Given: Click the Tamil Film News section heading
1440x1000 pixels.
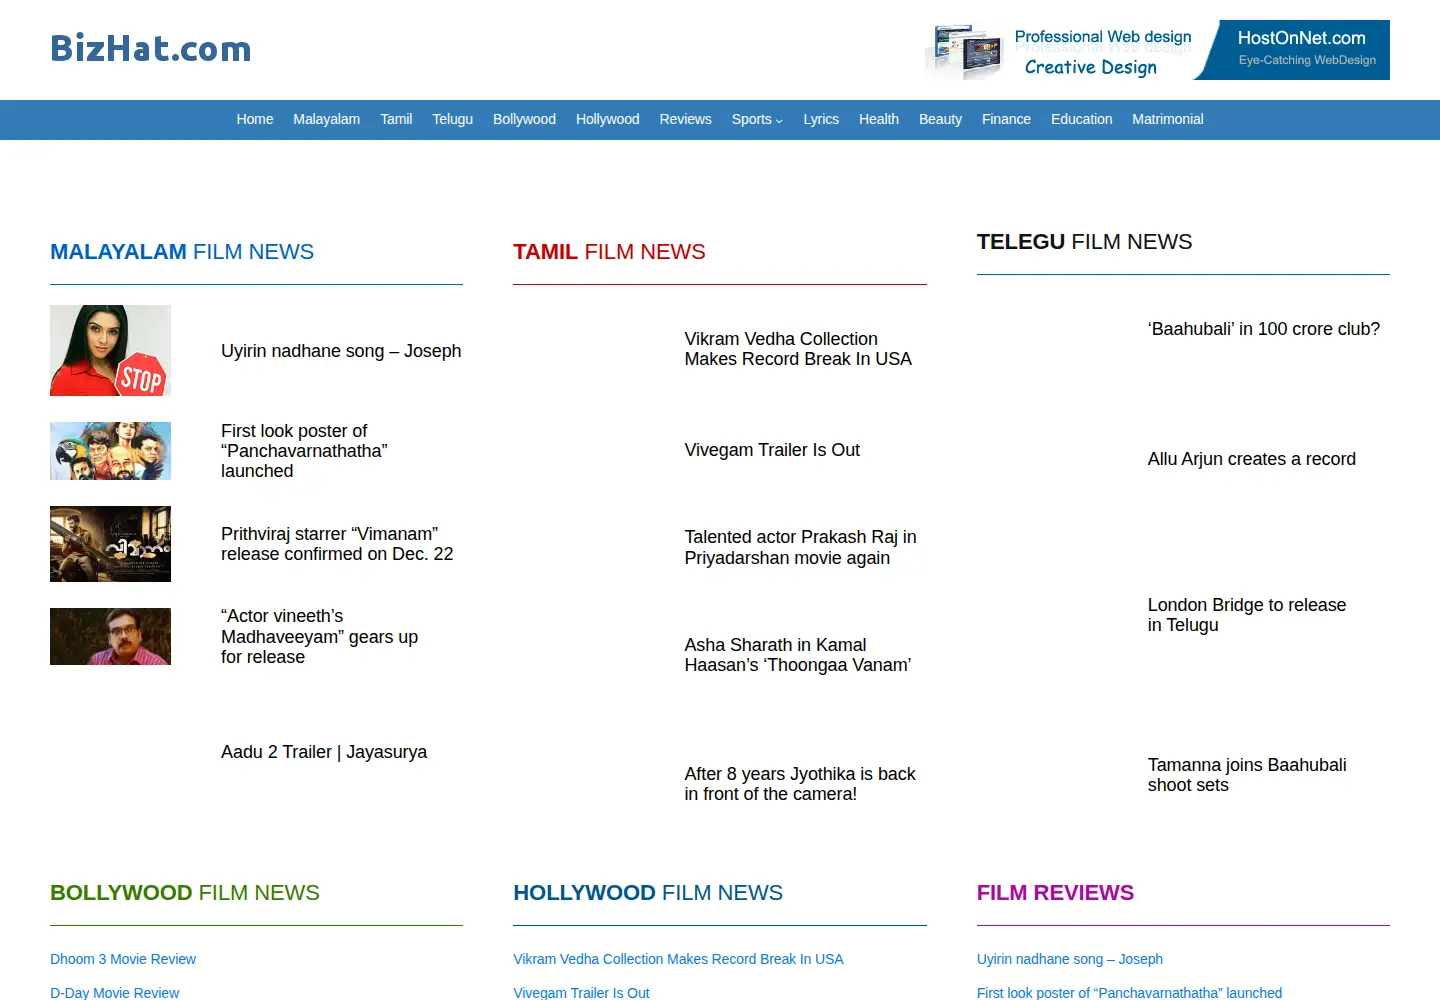Looking at the screenshot, I should click(x=609, y=252).
